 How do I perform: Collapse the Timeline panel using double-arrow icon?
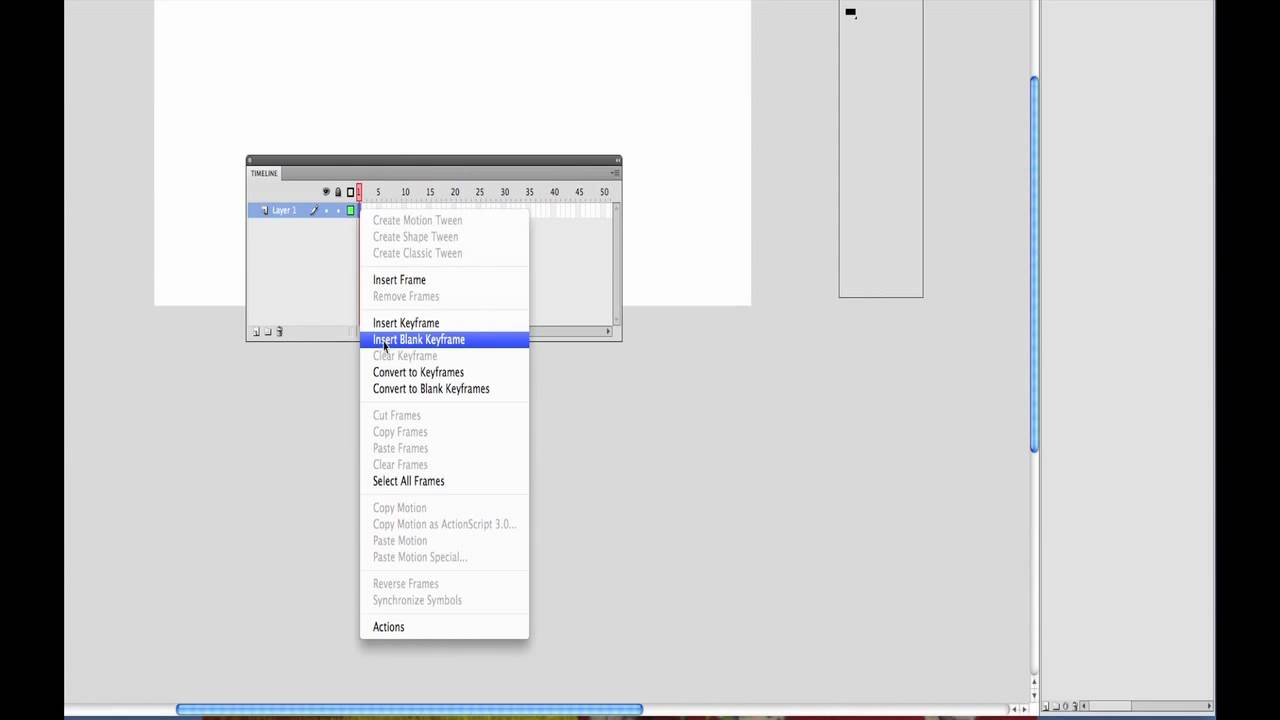tap(617, 160)
